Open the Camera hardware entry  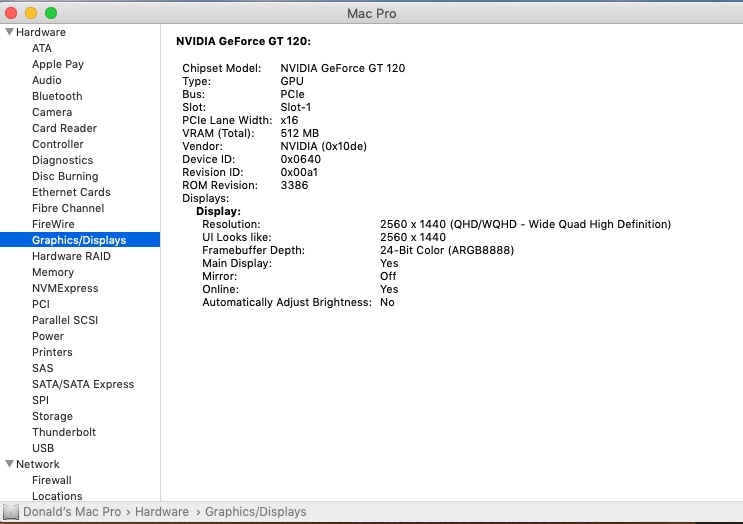pyautogui.click(x=52, y=112)
